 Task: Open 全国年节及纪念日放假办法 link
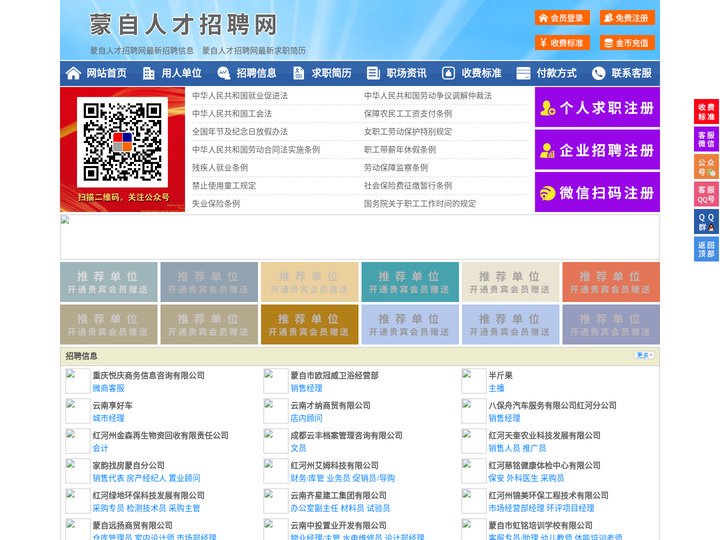point(240,131)
